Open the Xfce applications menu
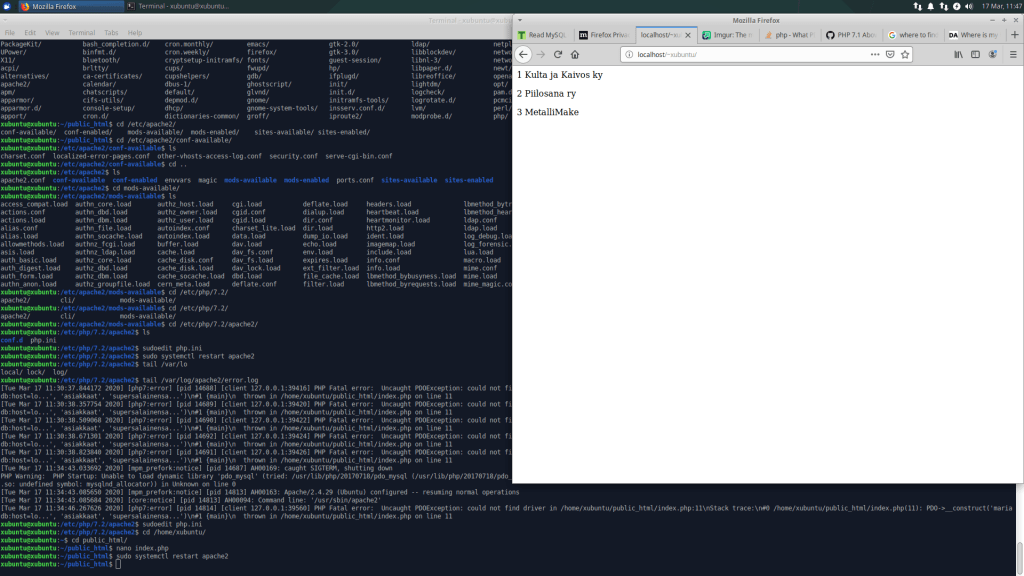The width and height of the screenshot is (1024, 576). tap(8, 6)
